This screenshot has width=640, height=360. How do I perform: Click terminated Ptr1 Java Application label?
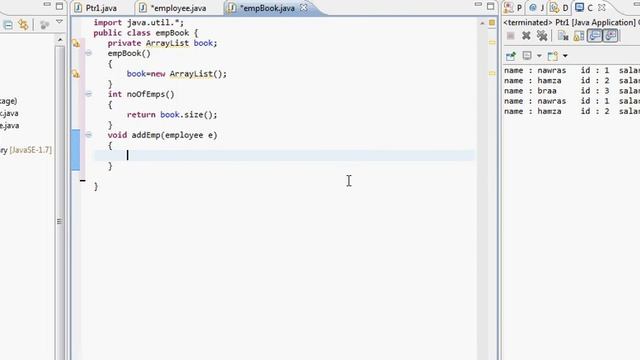click(570, 23)
